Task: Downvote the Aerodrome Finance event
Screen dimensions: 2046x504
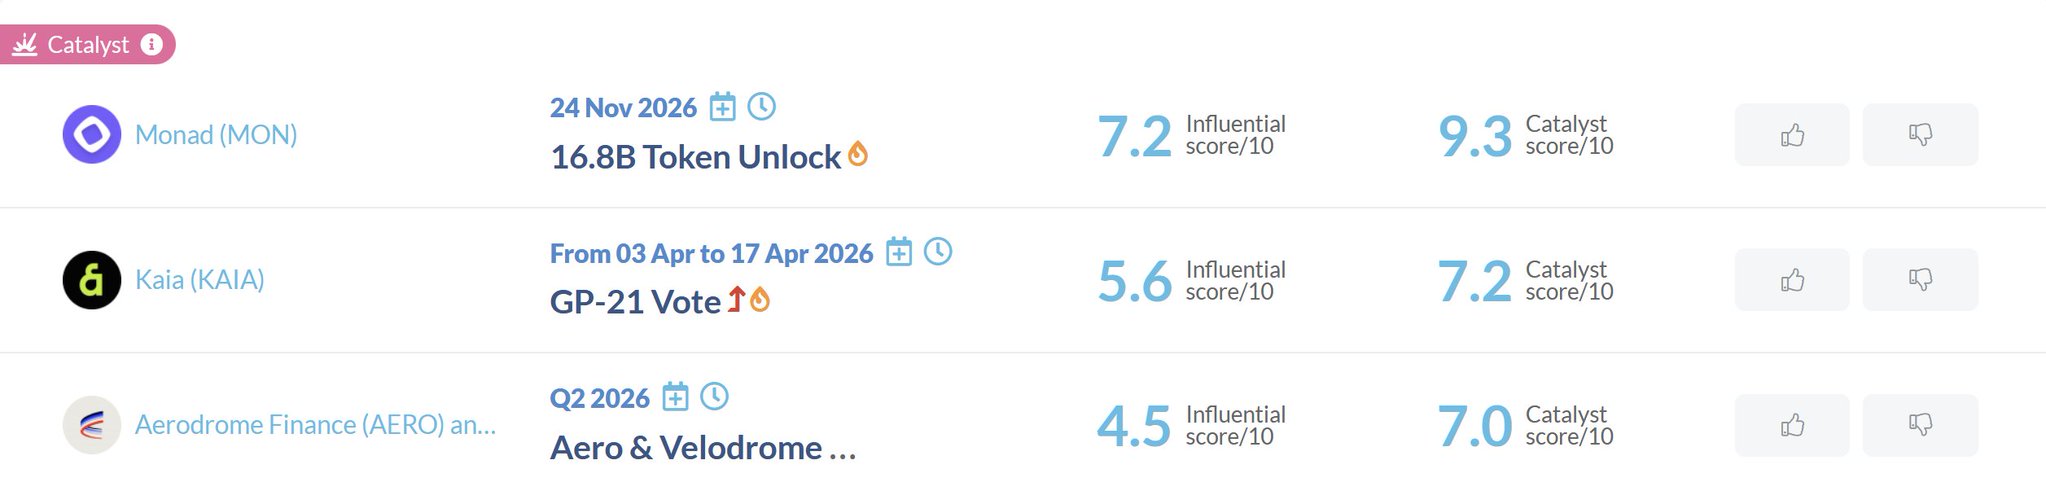Action: click(1920, 425)
